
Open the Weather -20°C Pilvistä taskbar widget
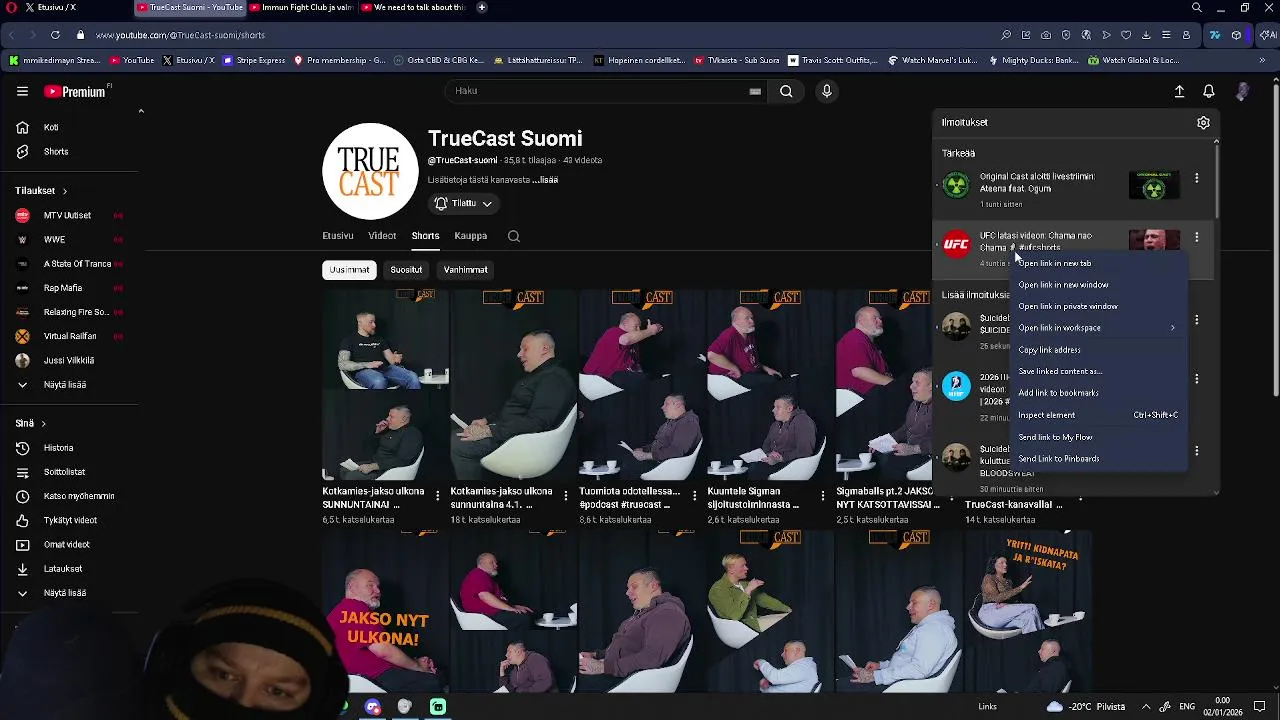pyautogui.click(x=1085, y=706)
